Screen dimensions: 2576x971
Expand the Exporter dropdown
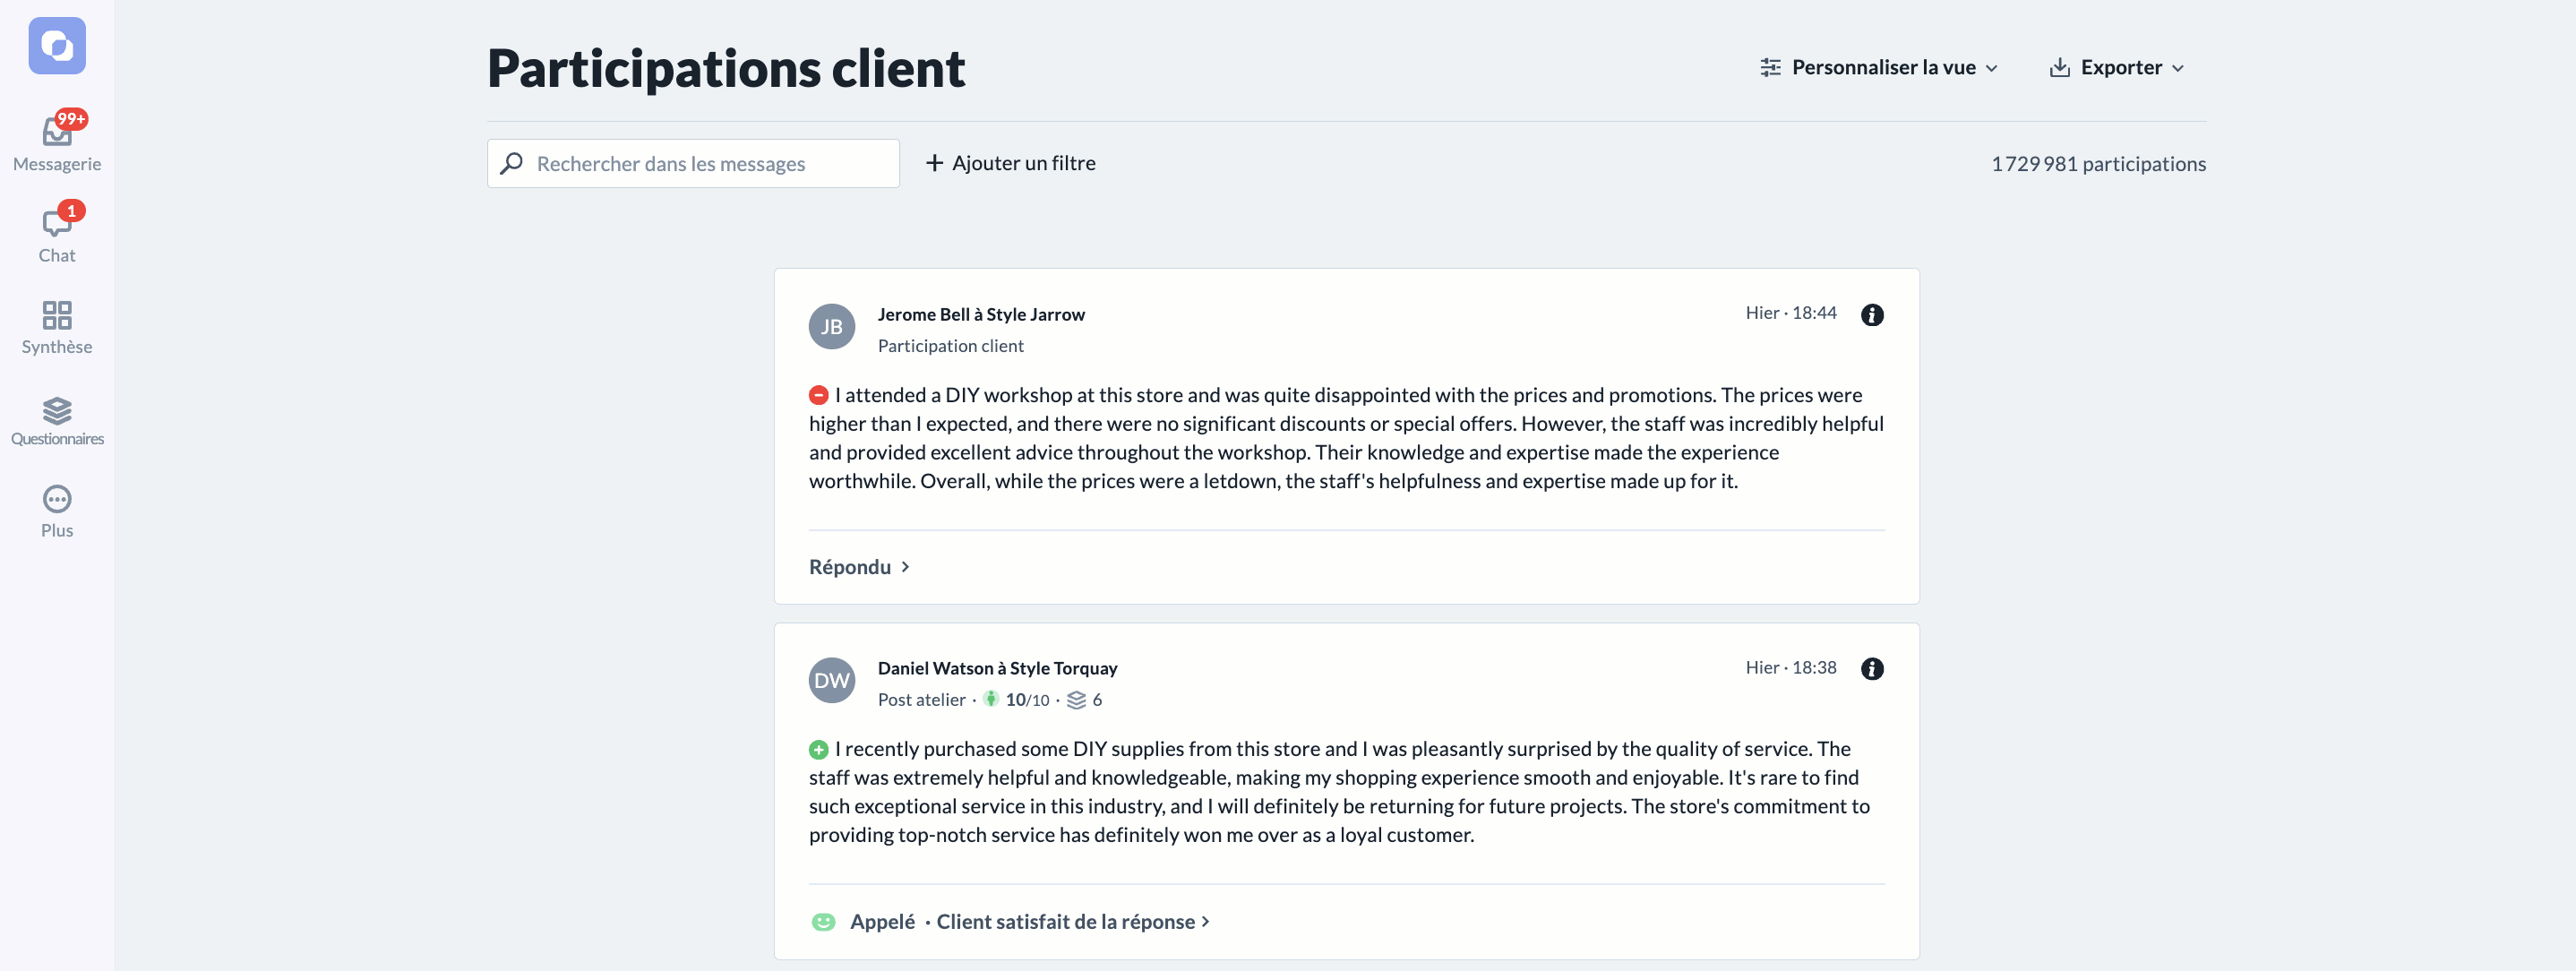pos(2116,67)
